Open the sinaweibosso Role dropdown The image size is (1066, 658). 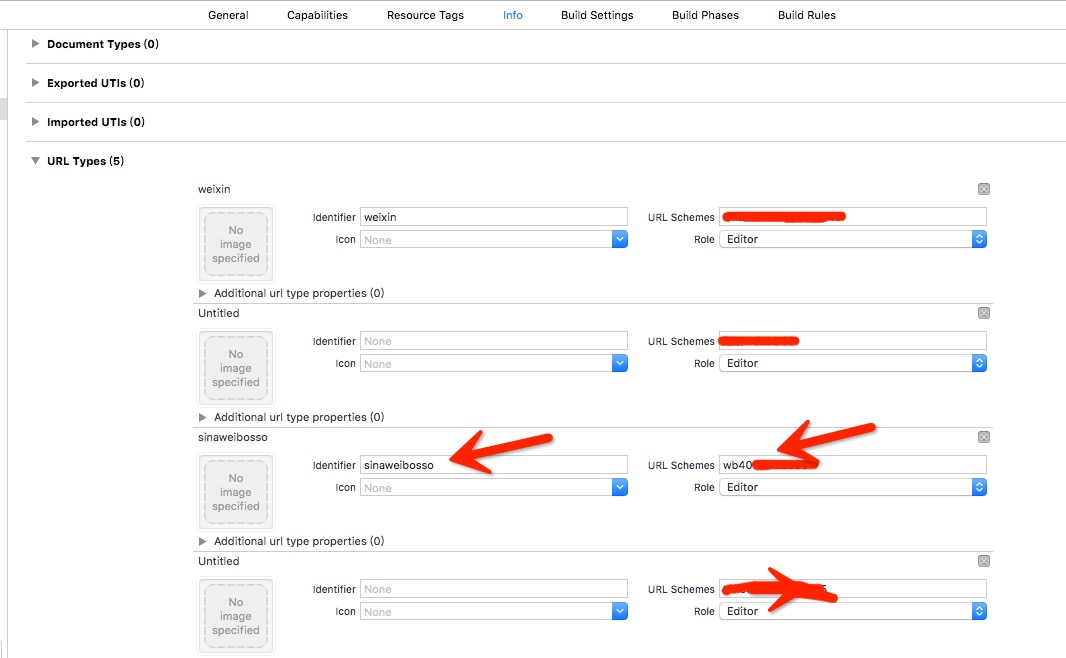(853, 487)
